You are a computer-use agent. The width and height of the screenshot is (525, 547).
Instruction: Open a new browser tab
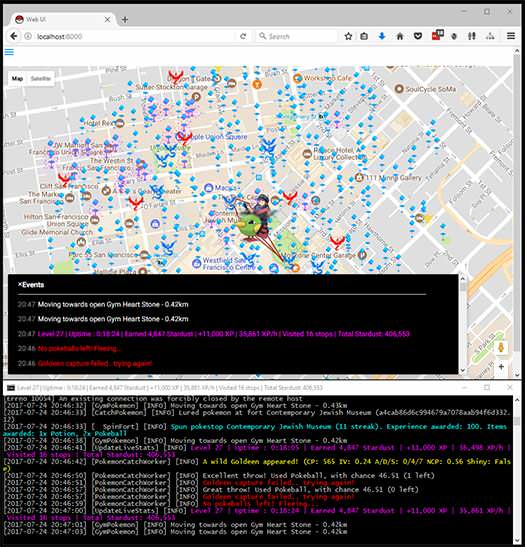(x=125, y=20)
